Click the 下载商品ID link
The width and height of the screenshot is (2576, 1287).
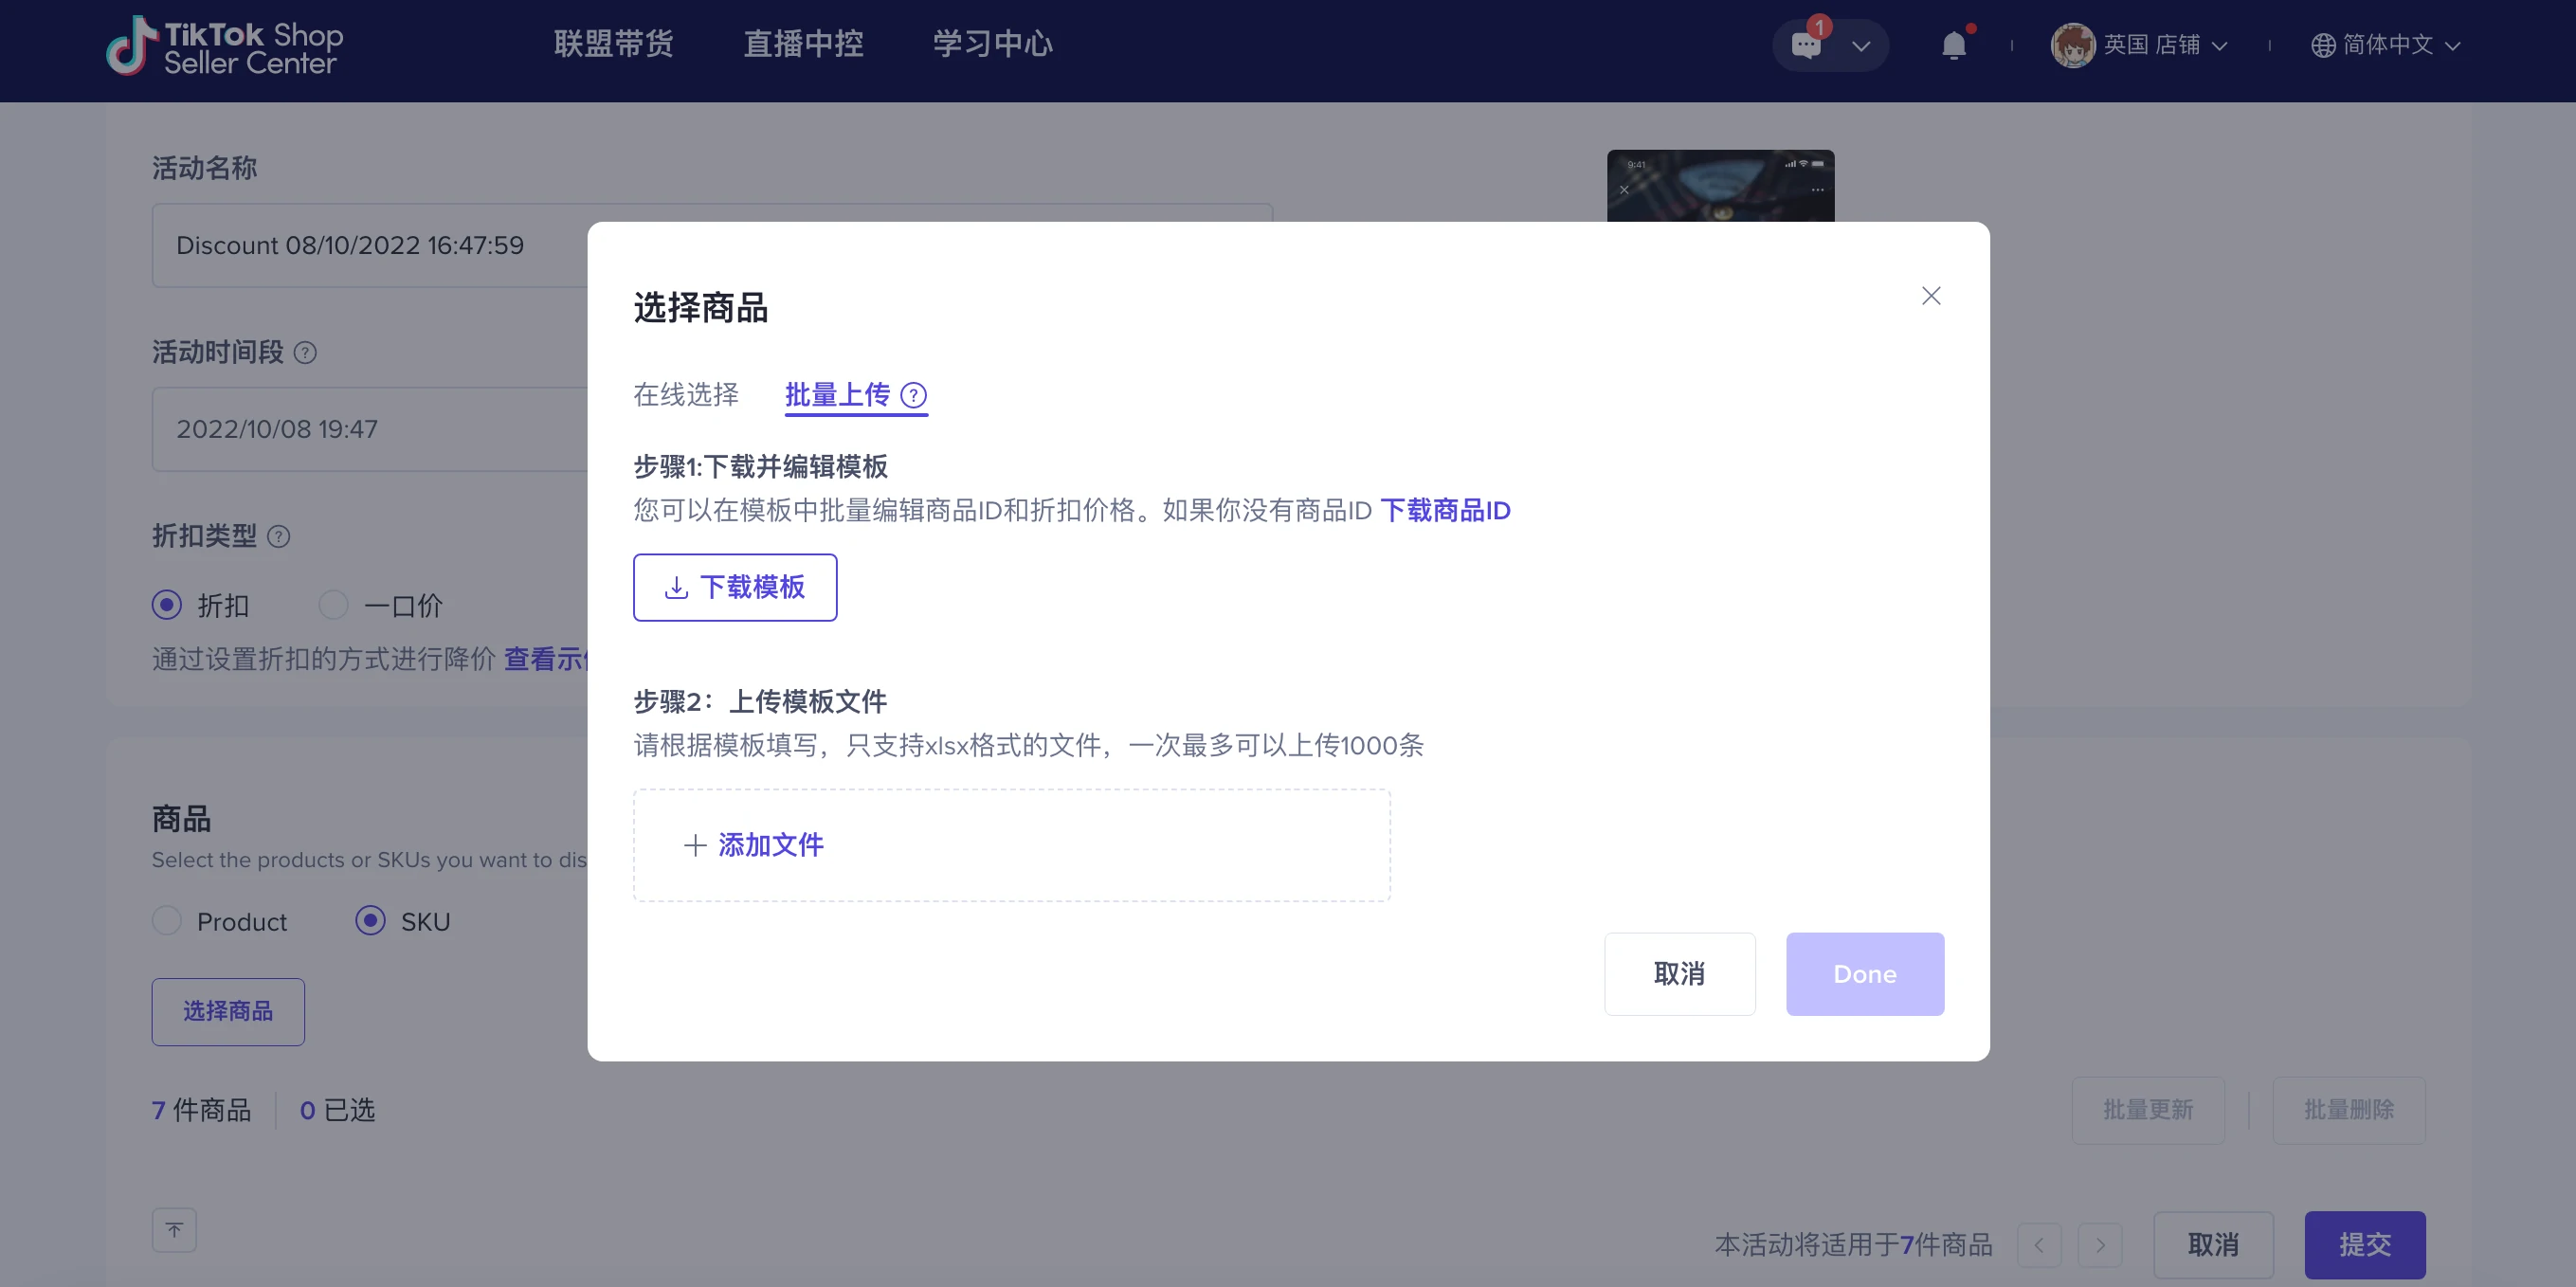1444,510
